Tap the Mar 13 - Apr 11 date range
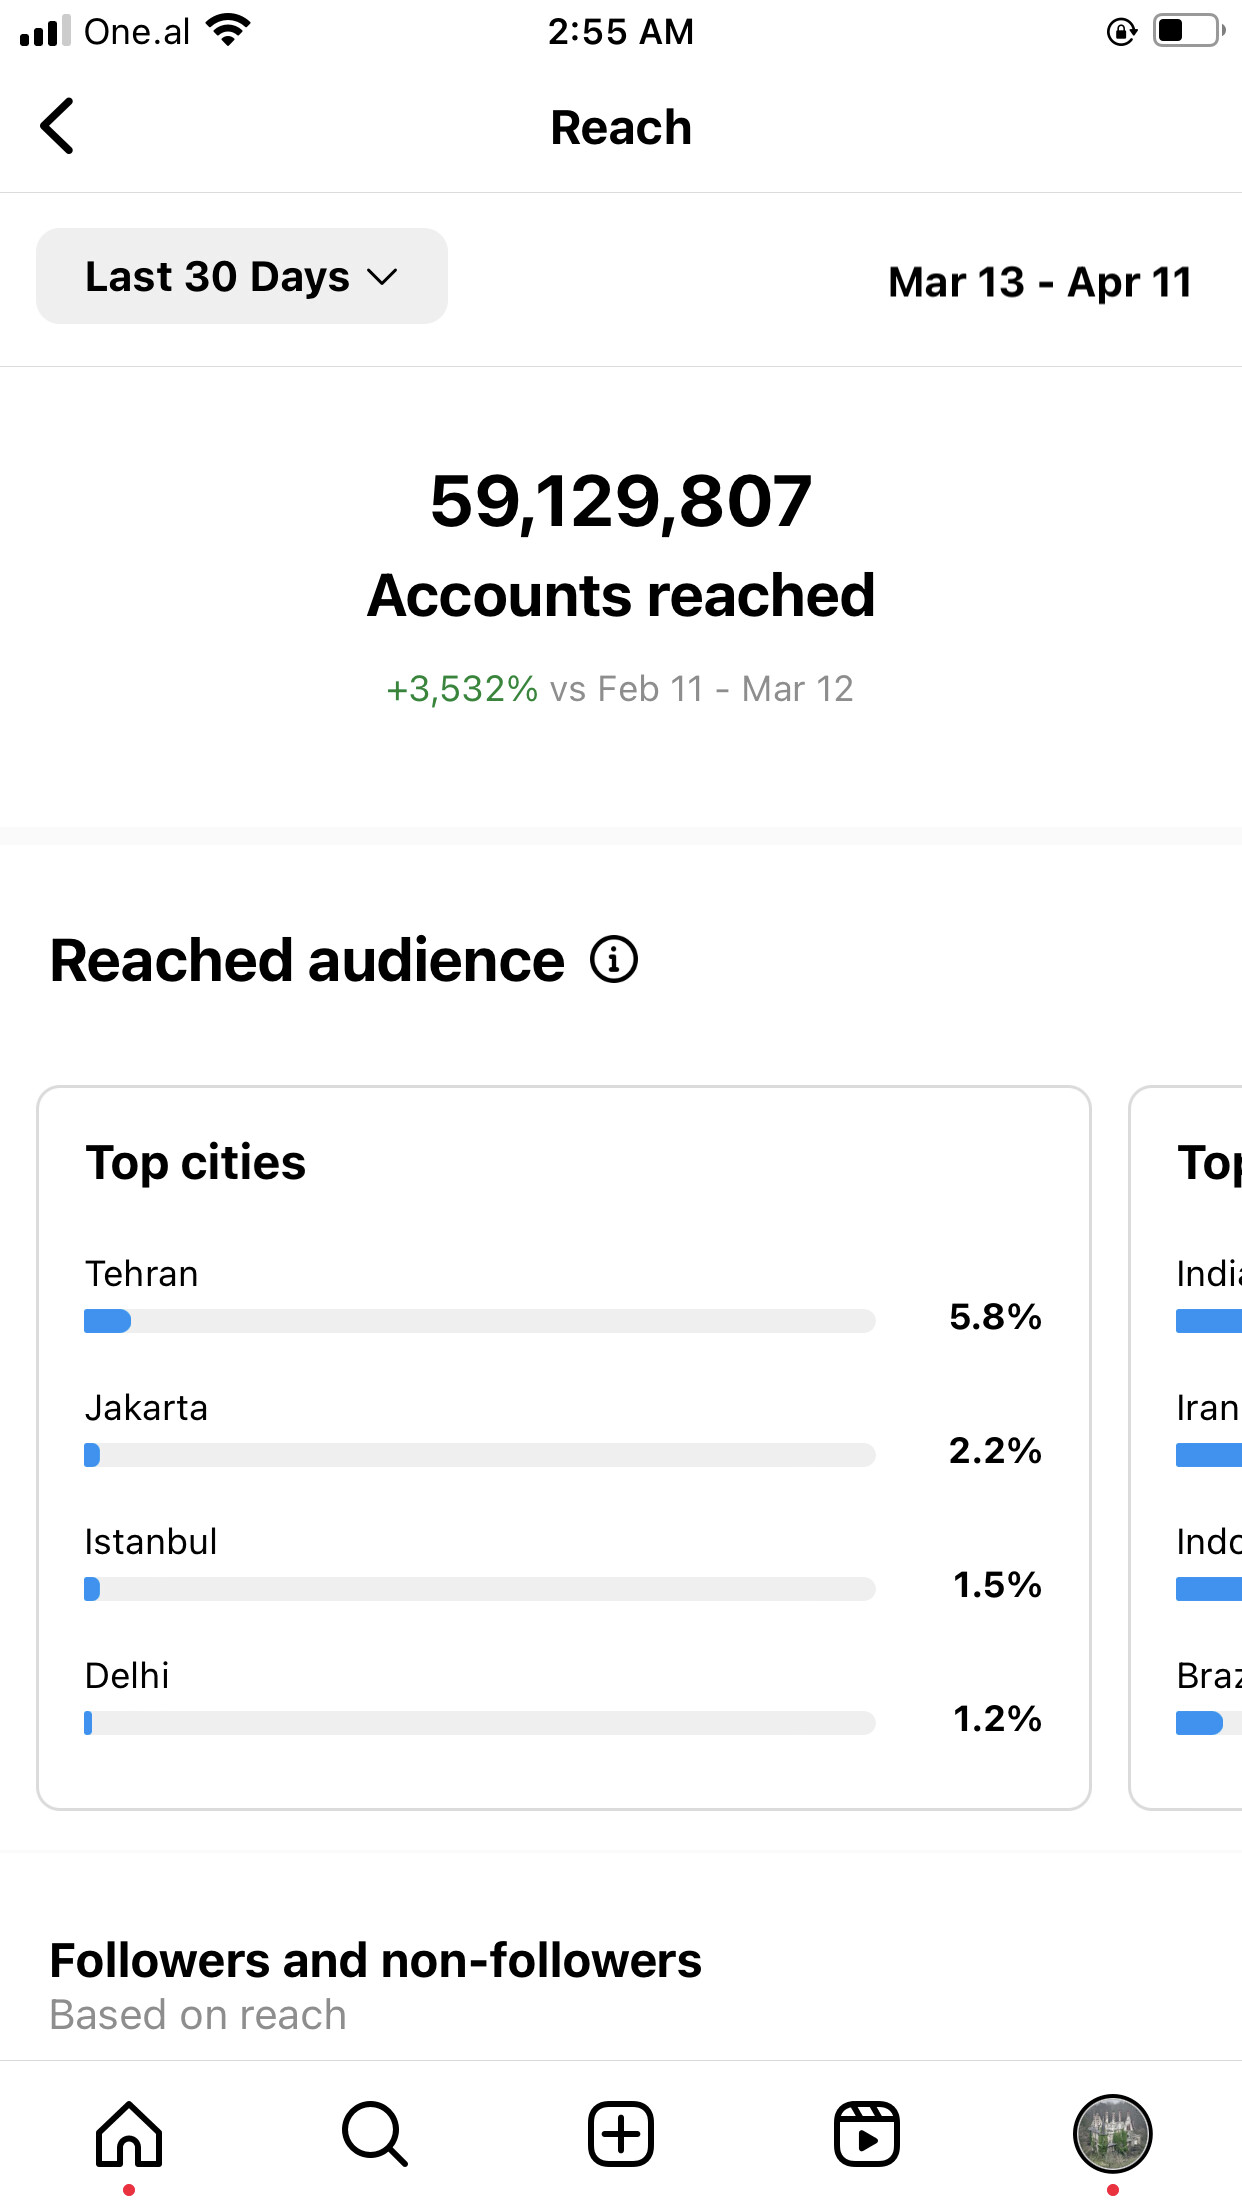The height and width of the screenshot is (2208, 1242). (1040, 282)
